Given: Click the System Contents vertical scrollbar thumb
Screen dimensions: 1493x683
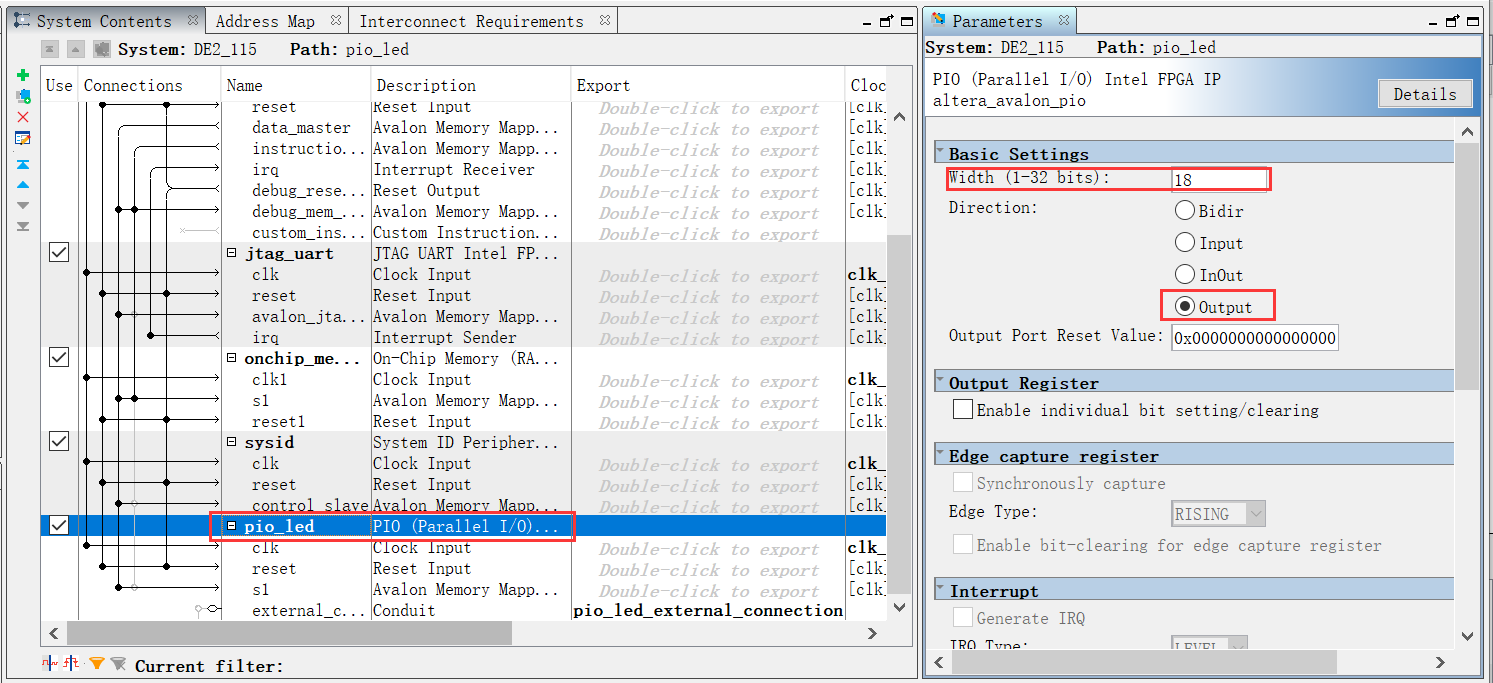Looking at the screenshot, I should pyautogui.click(x=899, y=413).
